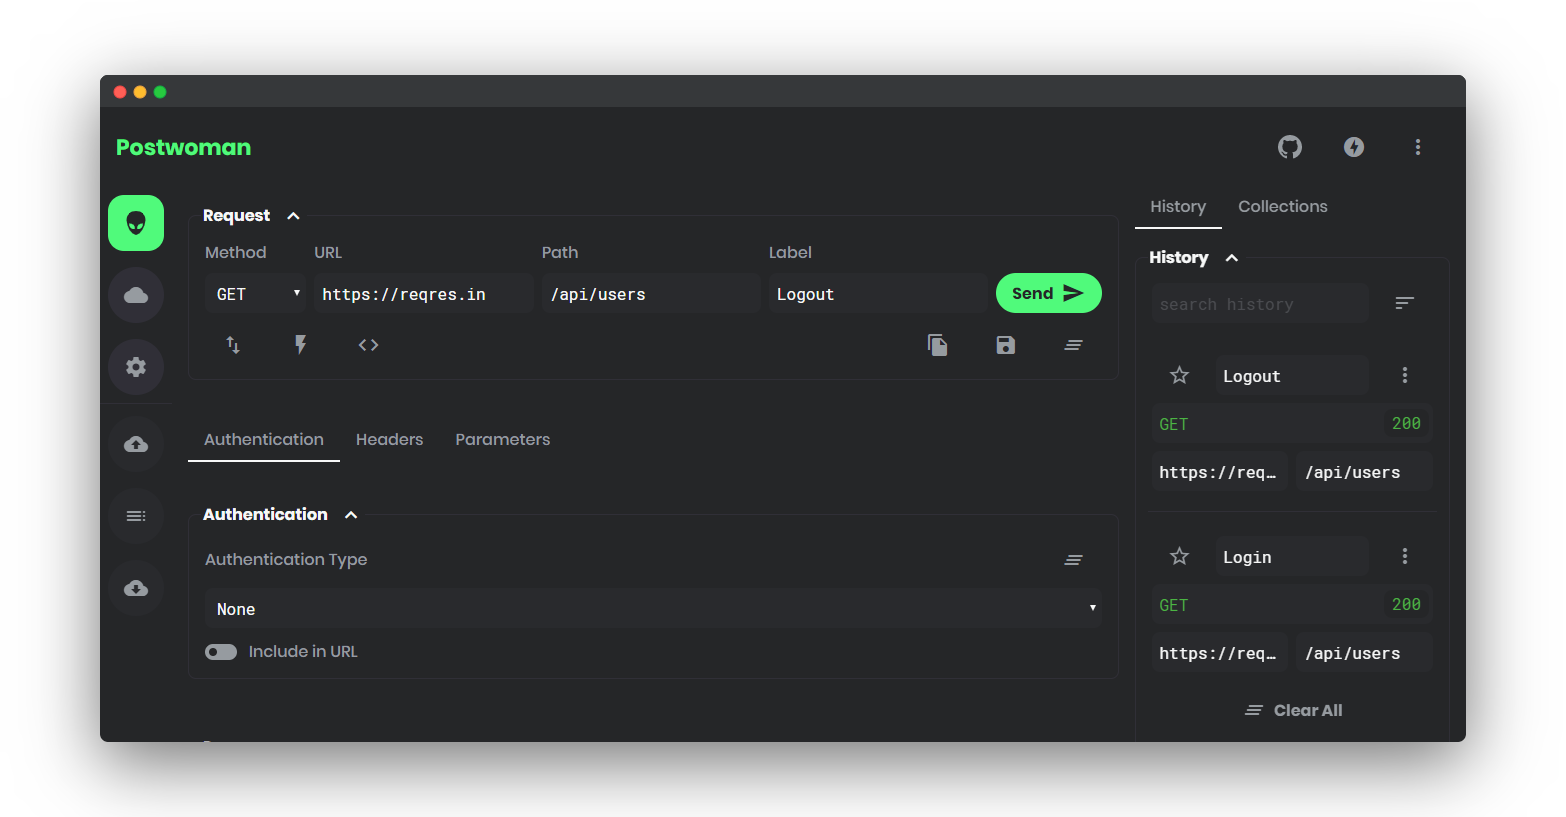Switch to the Headers tab
Viewport: 1566px width, 817px height.
point(389,439)
